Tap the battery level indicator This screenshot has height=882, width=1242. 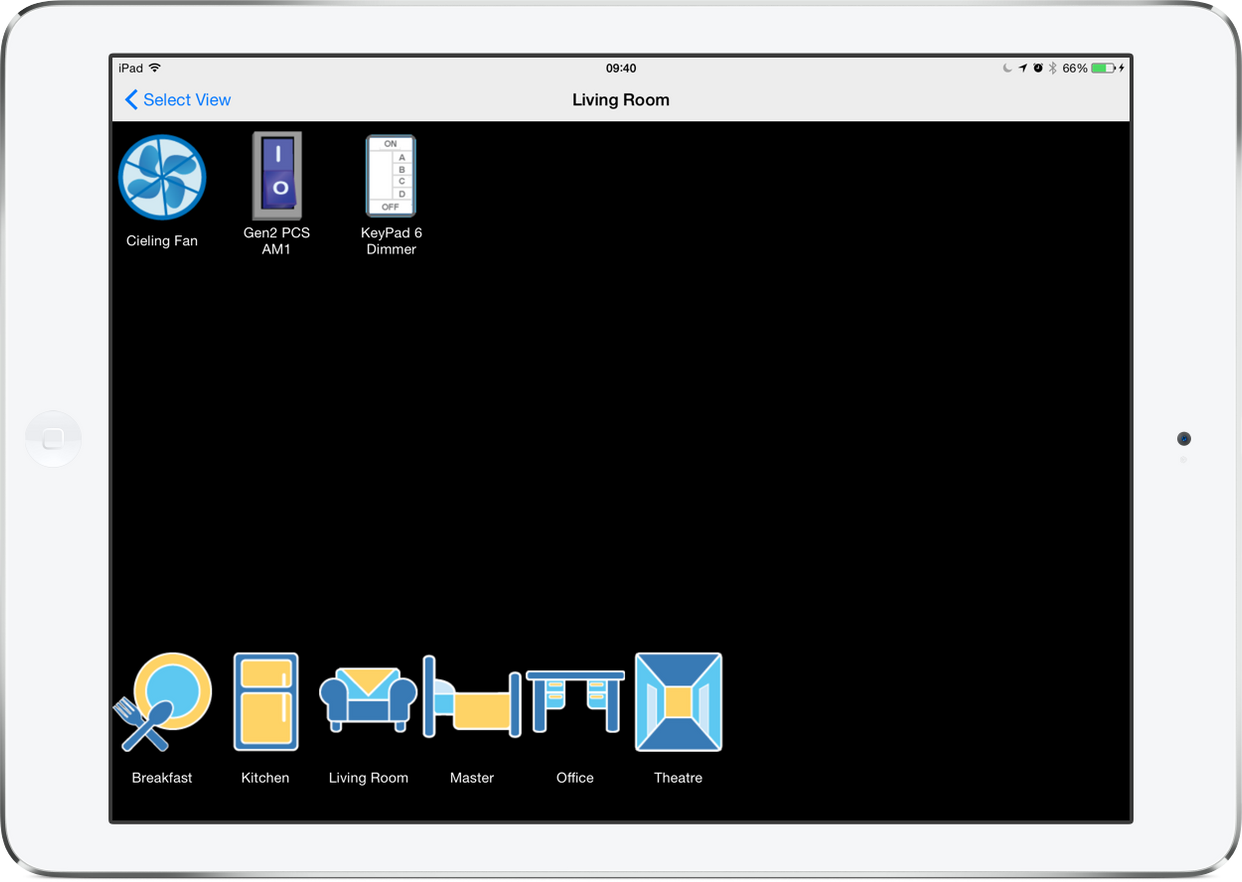pyautogui.click(x=1103, y=68)
